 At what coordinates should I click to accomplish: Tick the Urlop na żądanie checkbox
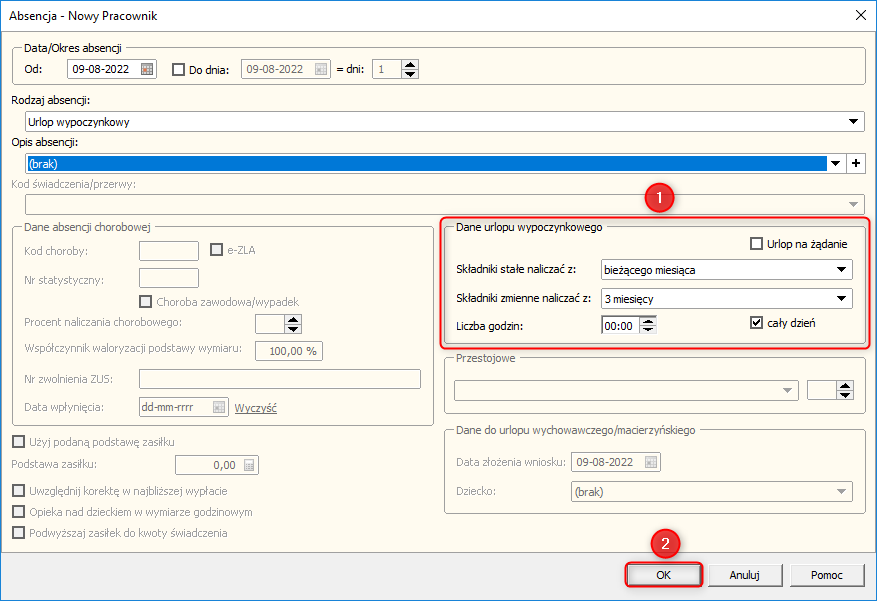pyautogui.click(x=757, y=244)
